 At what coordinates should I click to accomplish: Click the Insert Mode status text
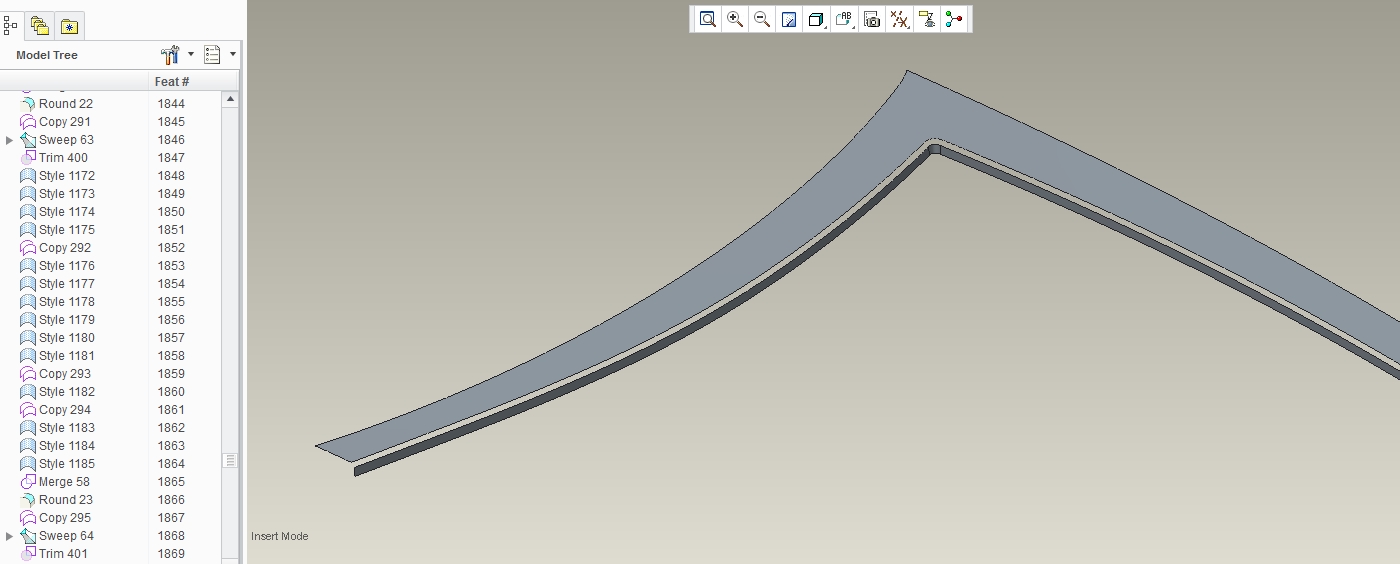(x=280, y=536)
